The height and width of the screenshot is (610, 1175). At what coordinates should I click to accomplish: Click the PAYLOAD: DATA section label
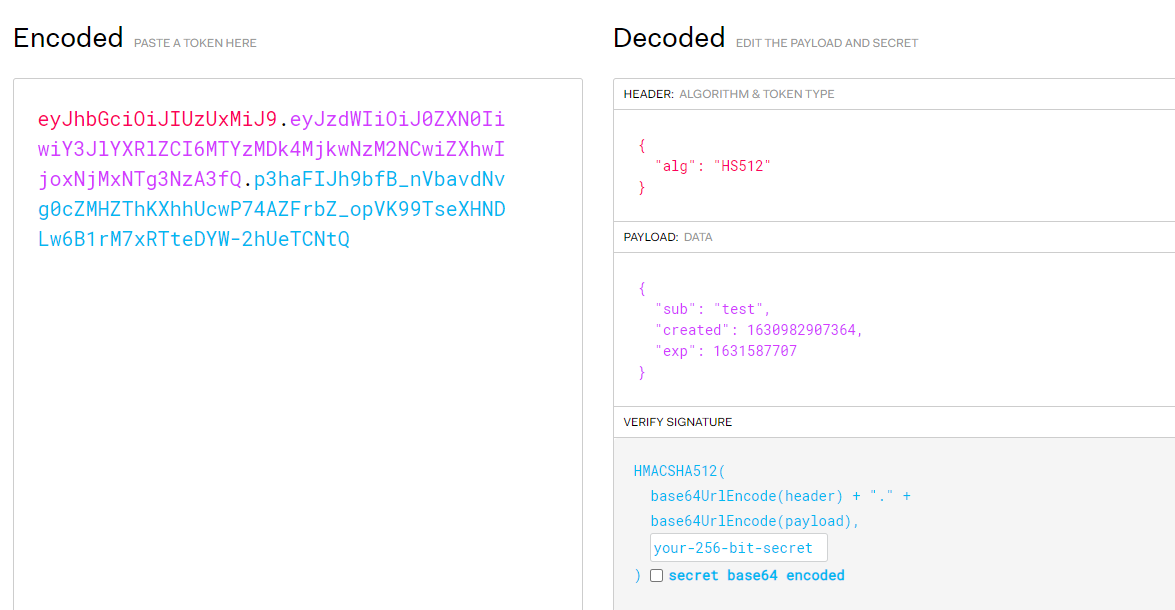(669, 238)
